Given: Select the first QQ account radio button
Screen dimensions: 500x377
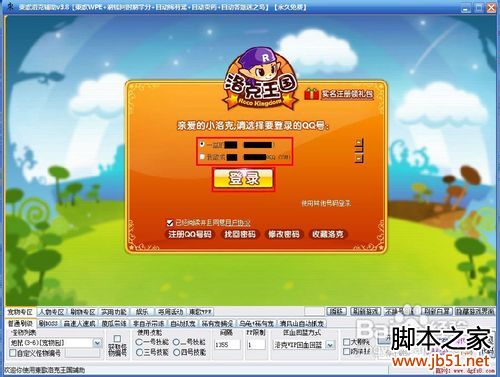Looking at the screenshot, I should point(202,144).
